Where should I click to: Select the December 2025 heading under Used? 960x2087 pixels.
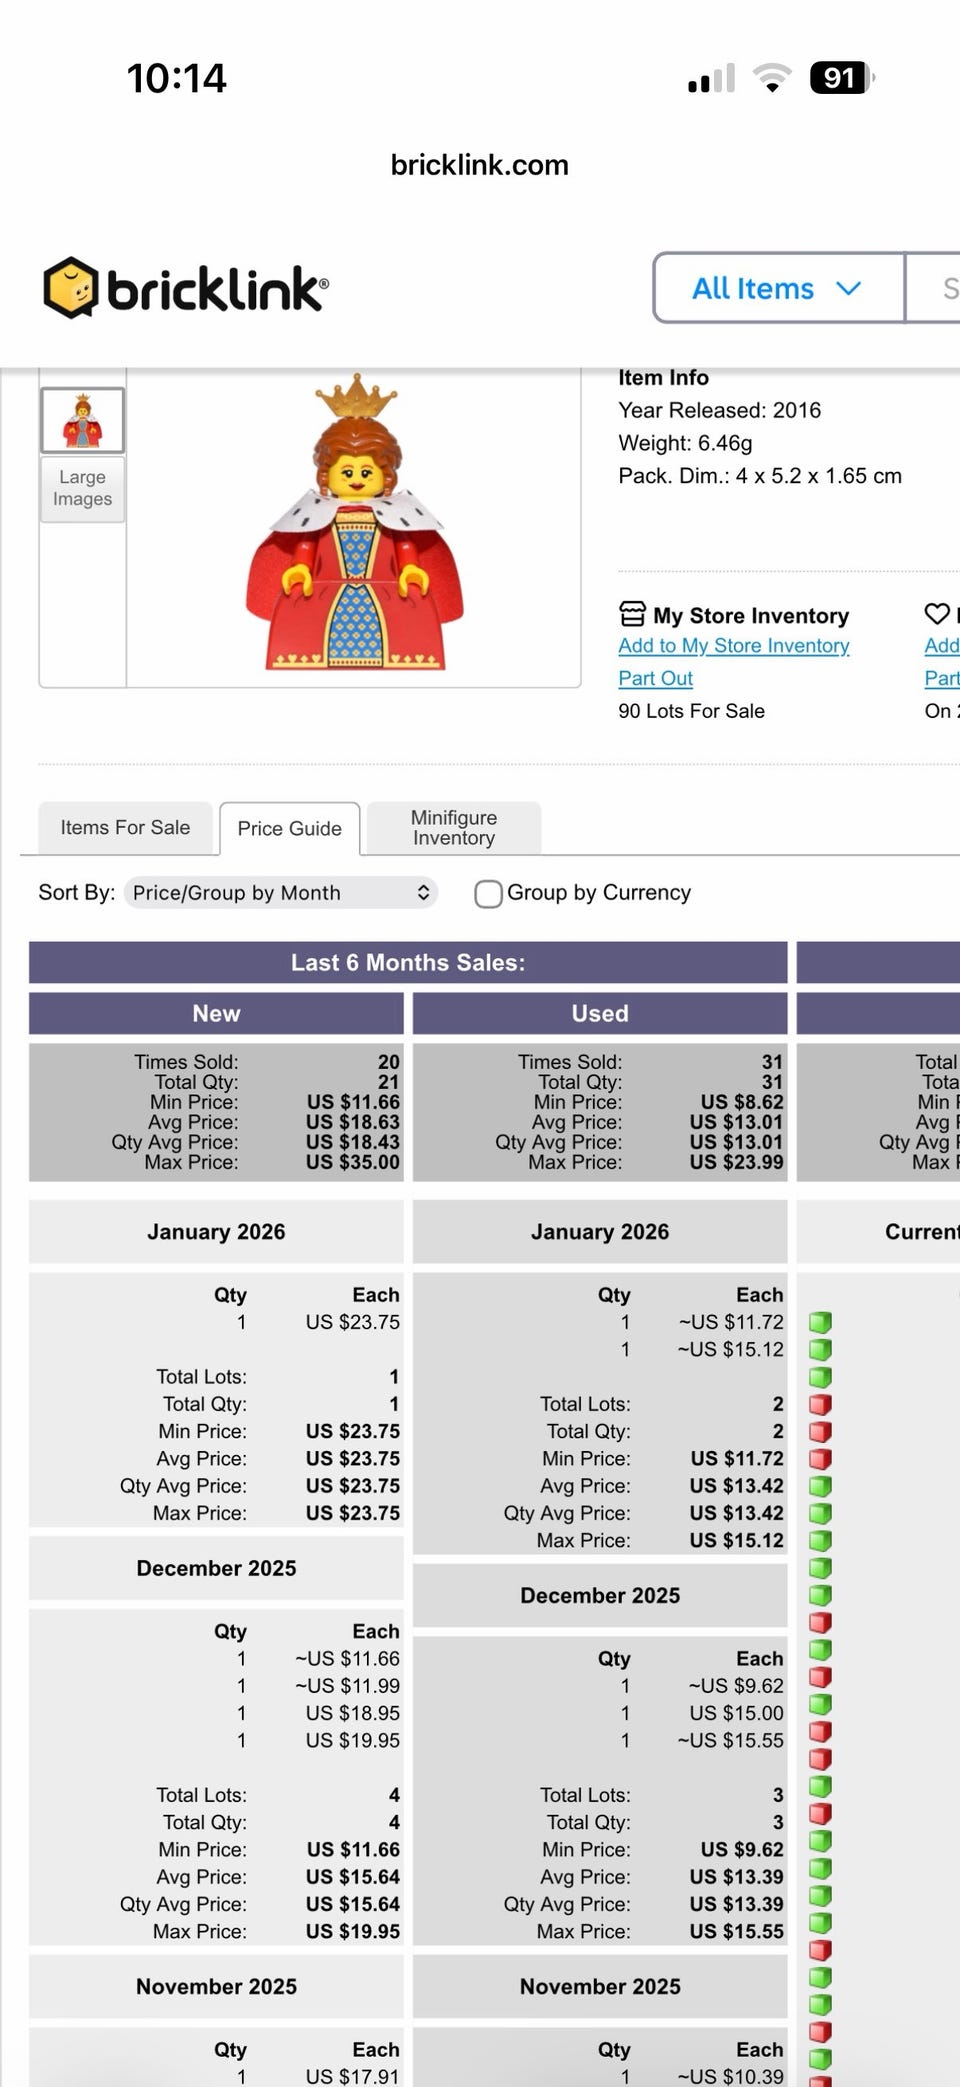tap(600, 1595)
